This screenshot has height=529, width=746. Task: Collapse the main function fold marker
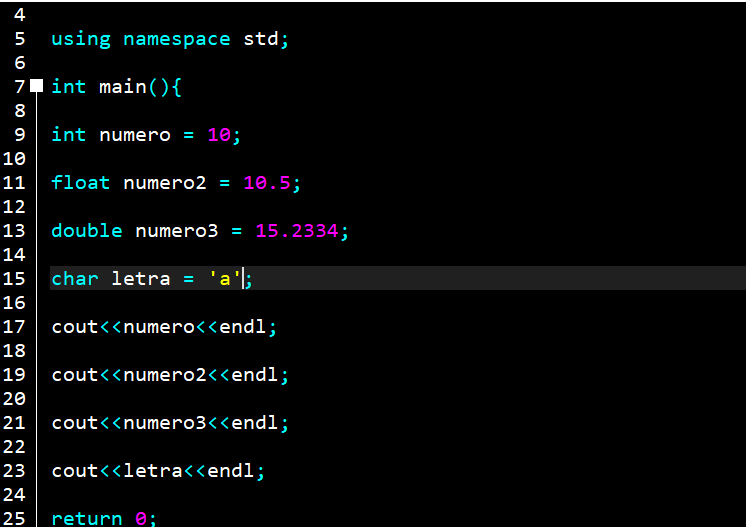click(x=37, y=86)
